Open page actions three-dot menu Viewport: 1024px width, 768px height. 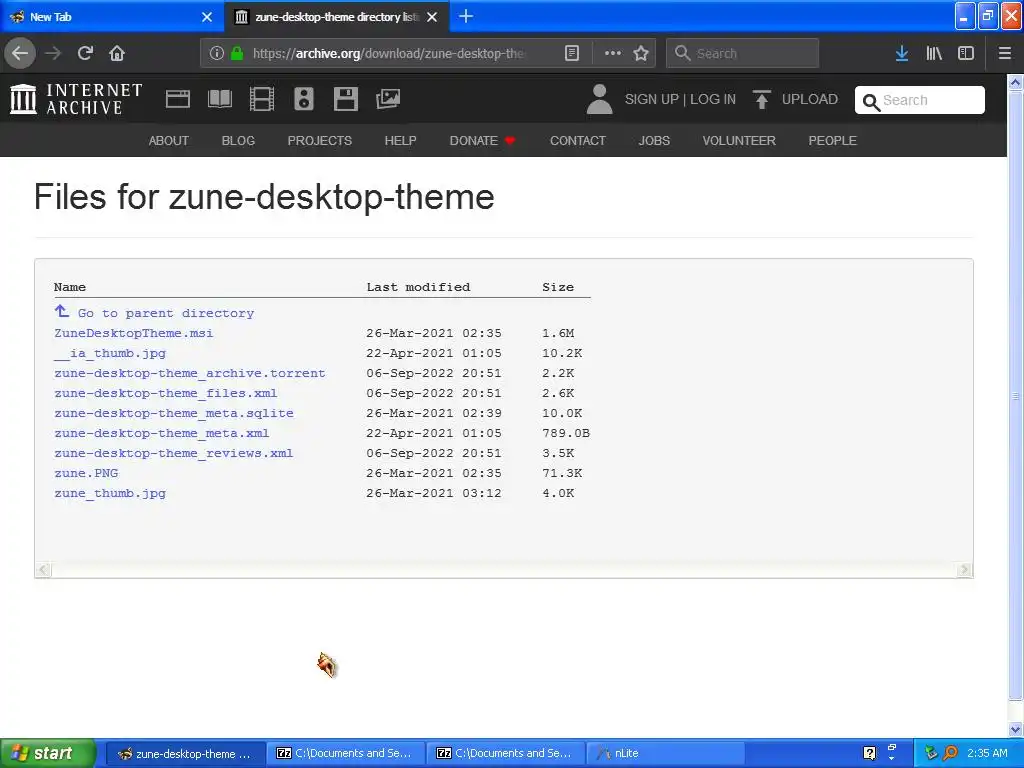(613, 53)
